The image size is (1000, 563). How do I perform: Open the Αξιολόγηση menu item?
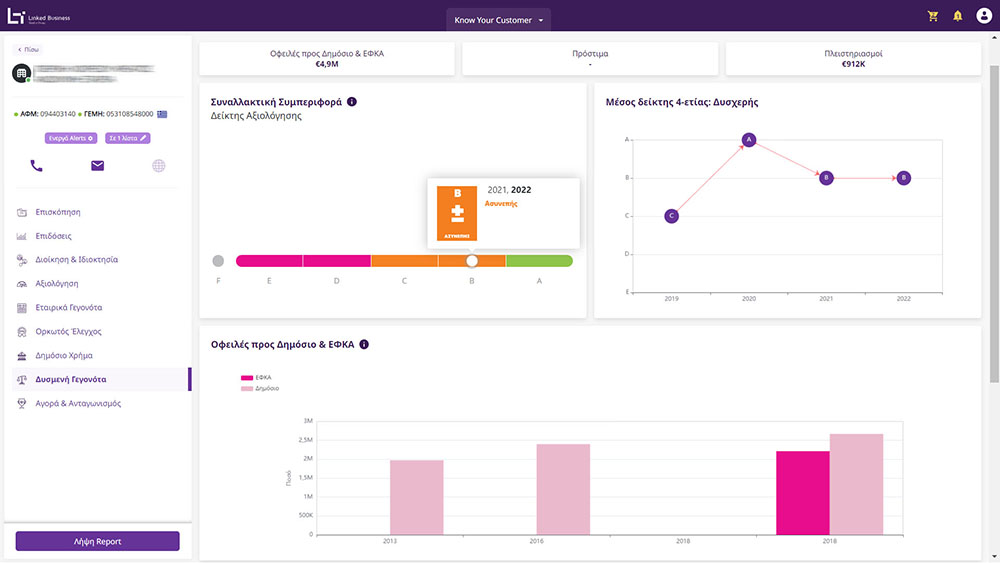pyautogui.click(x=57, y=284)
